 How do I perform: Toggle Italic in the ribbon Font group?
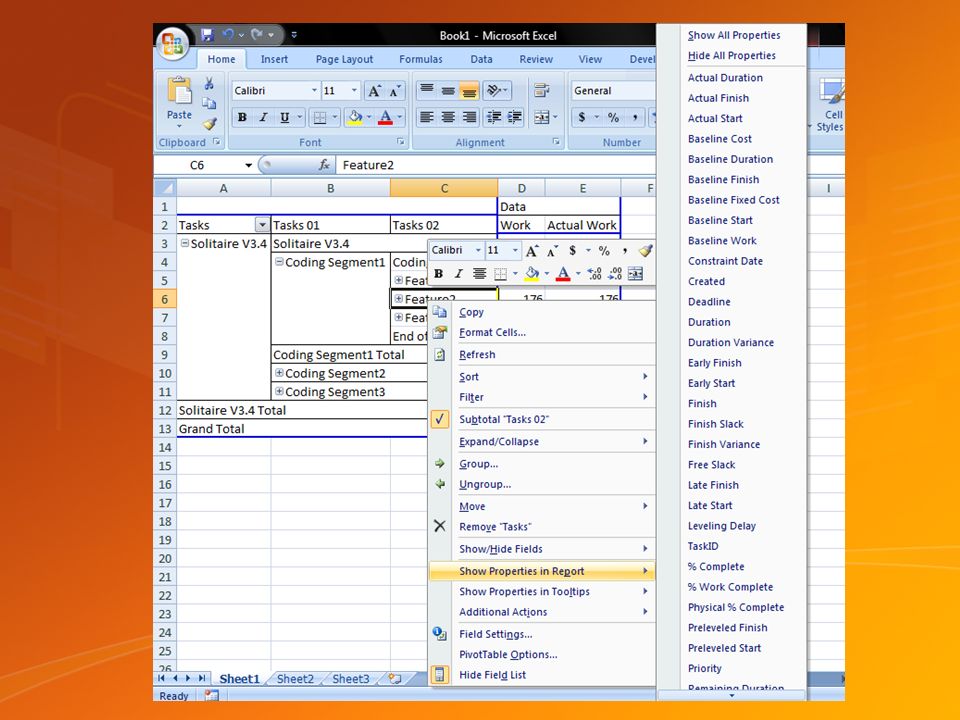pyautogui.click(x=263, y=118)
